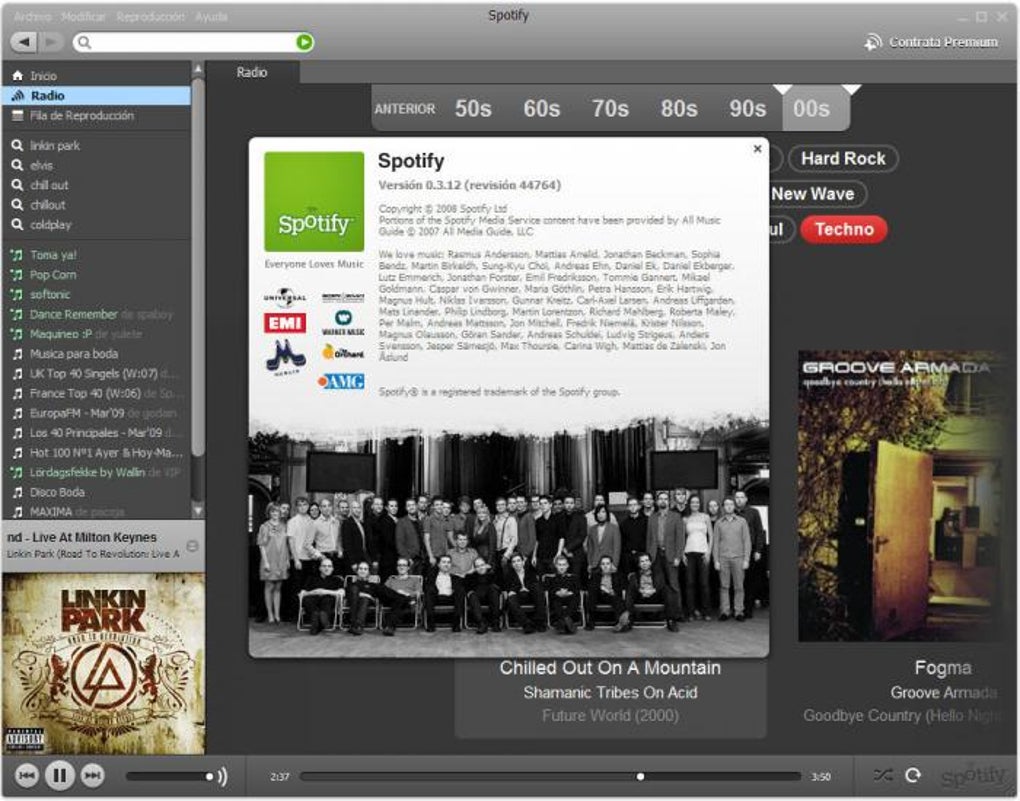Toggle the Techno genre

pyautogui.click(x=844, y=230)
